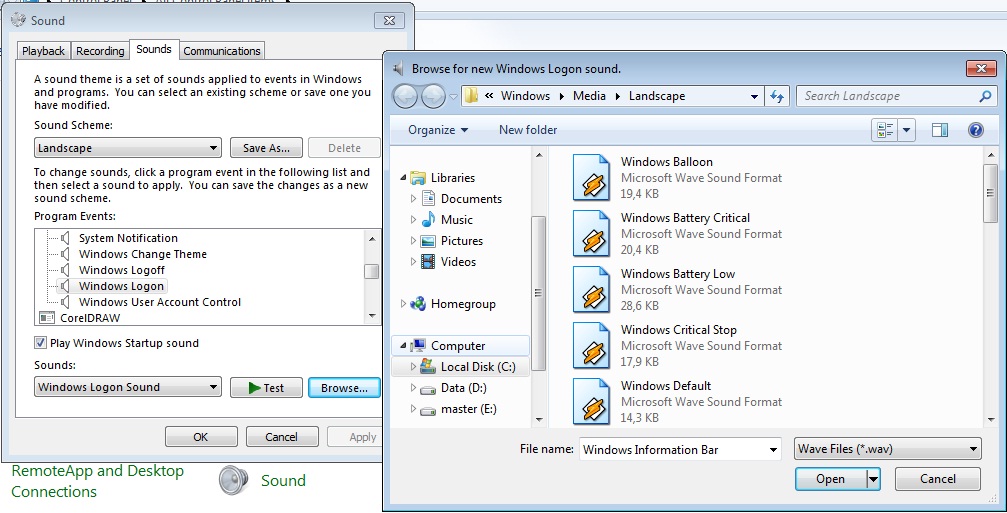
Task: Select Windows Logoff in Program Events
Action: click(121, 270)
